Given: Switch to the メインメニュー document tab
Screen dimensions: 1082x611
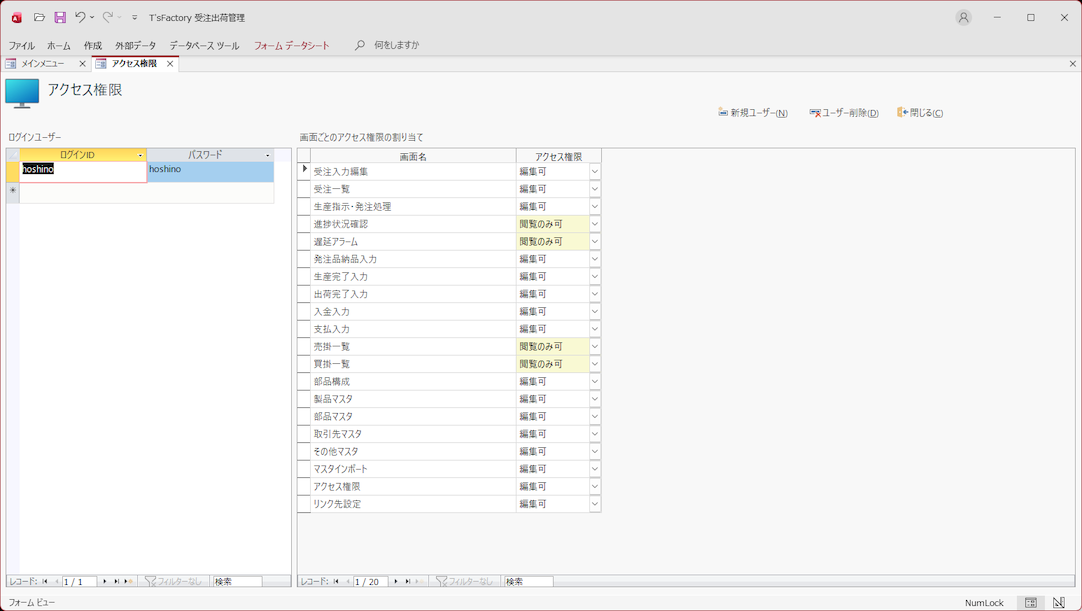Looking at the screenshot, I should 43,64.
